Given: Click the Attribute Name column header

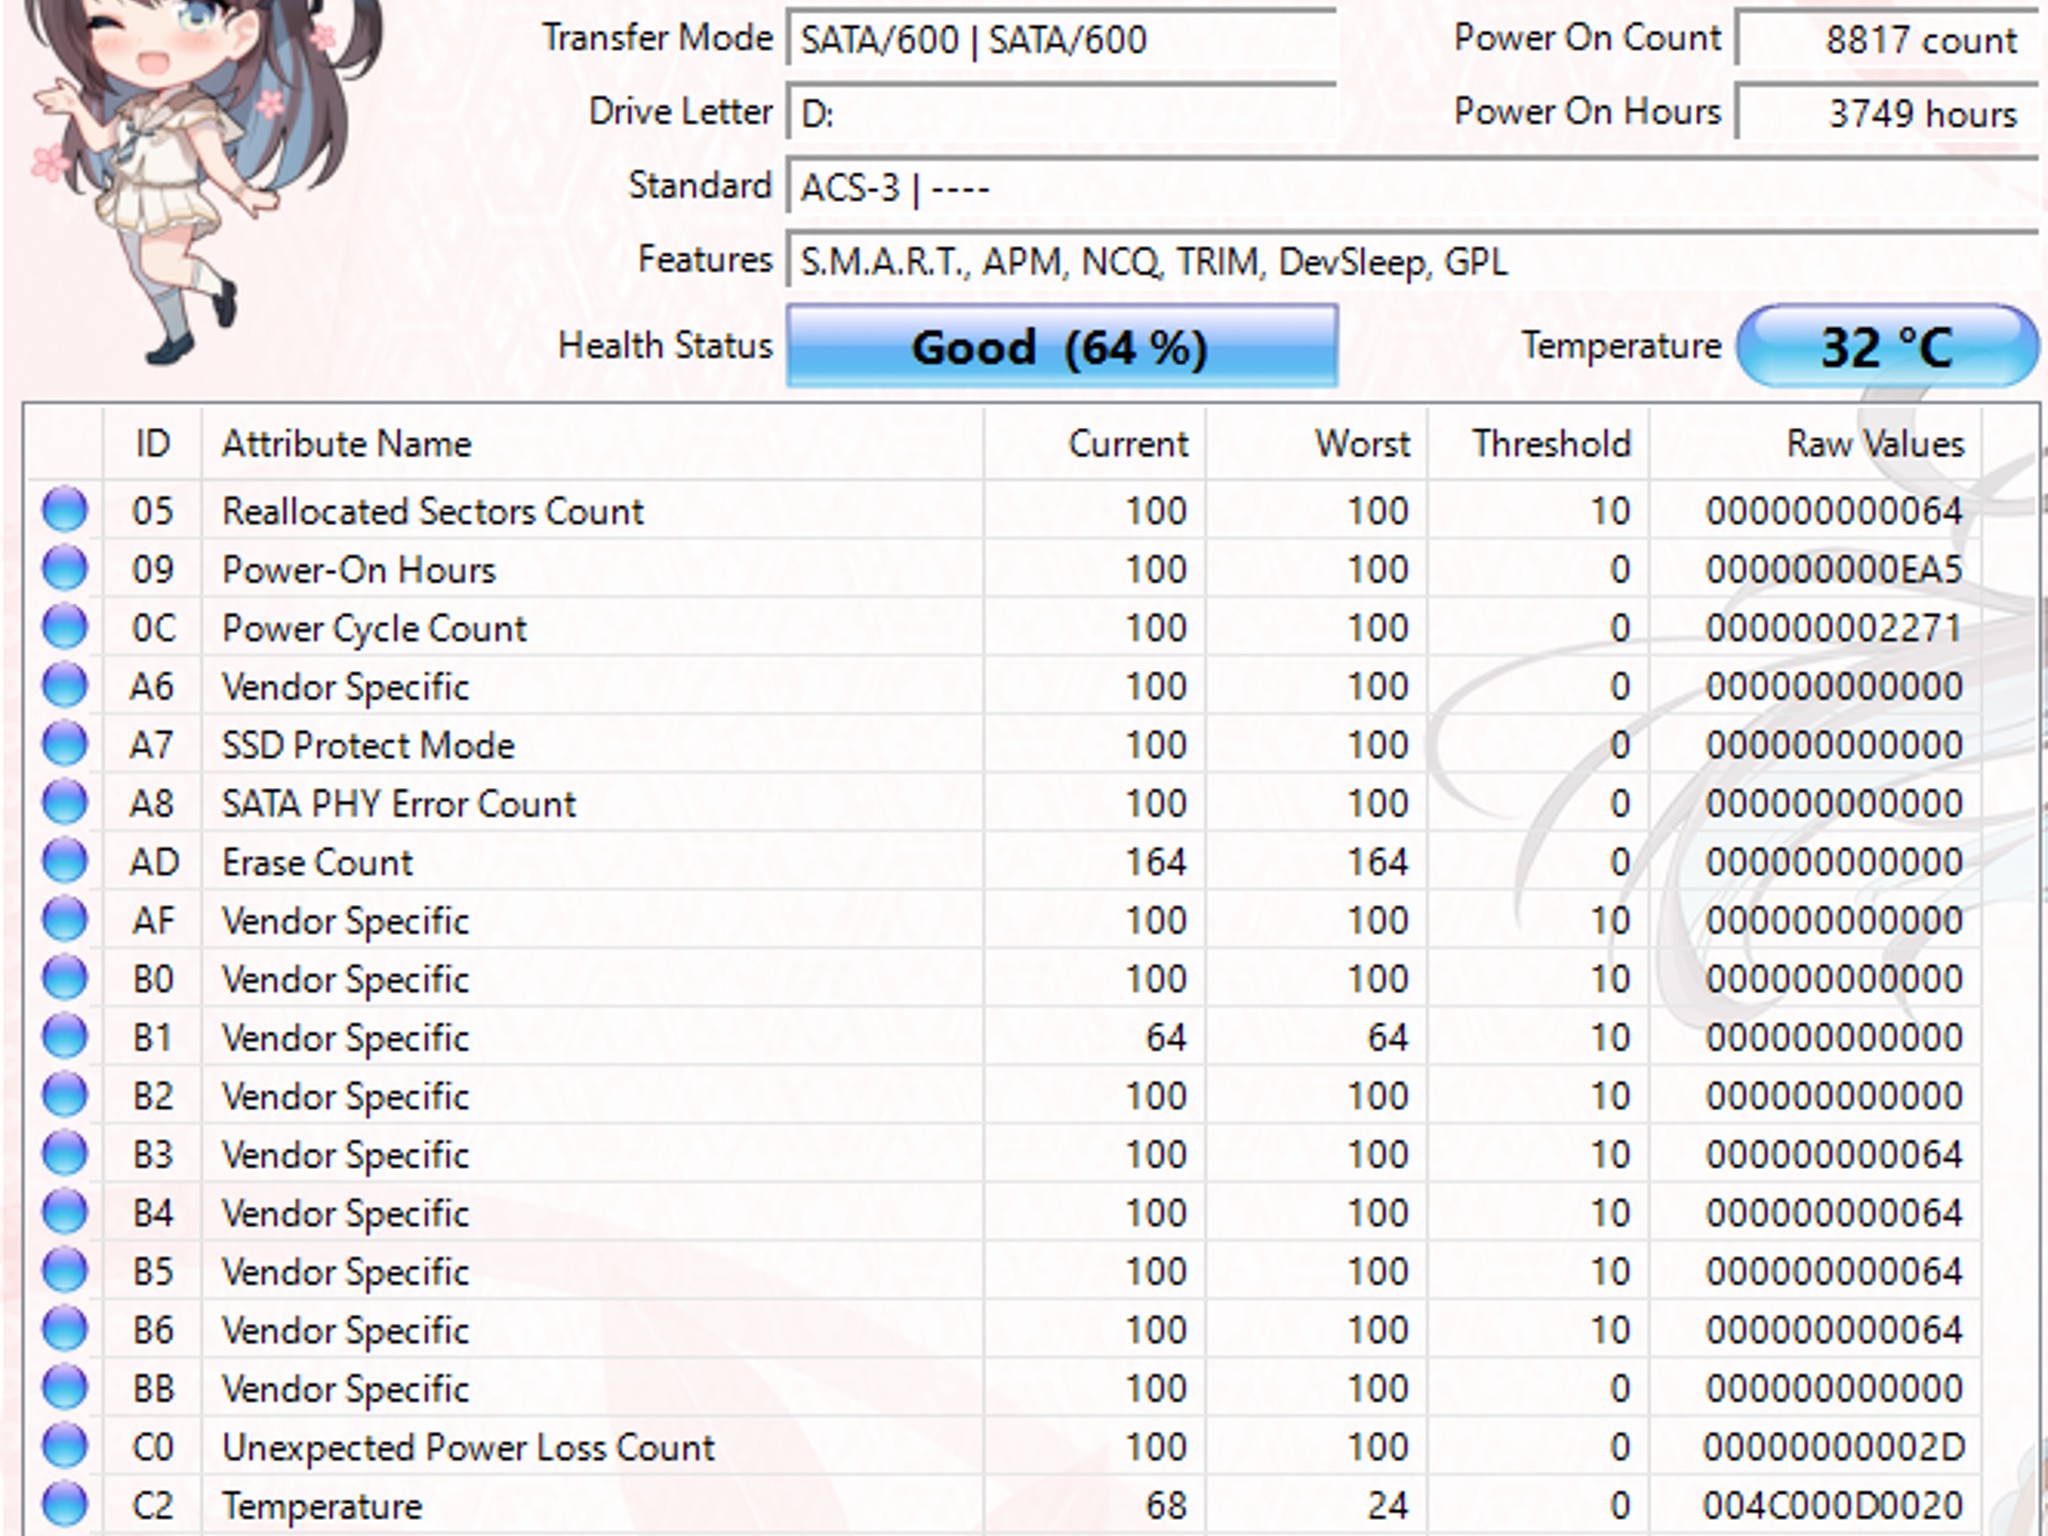Looking at the screenshot, I should click(593, 443).
